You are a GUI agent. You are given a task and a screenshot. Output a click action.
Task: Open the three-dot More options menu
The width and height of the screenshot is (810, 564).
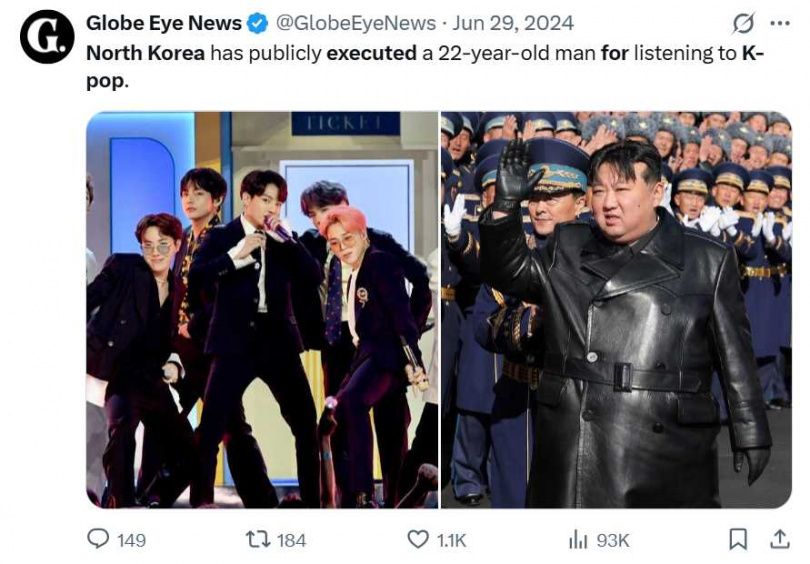pyautogui.click(x=780, y=23)
